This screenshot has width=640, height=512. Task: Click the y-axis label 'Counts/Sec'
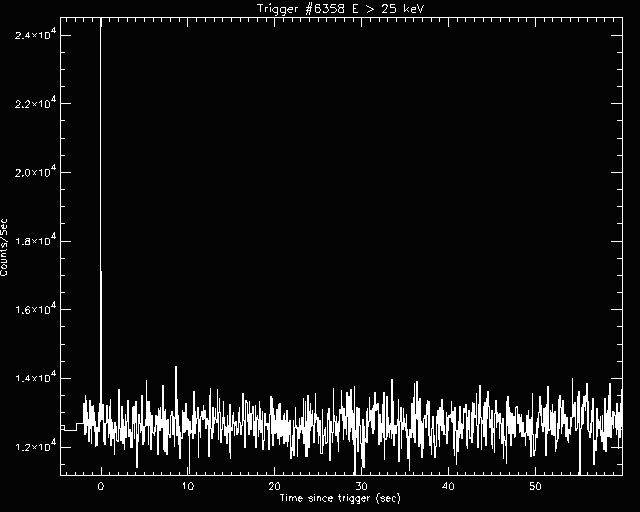pos(4,247)
